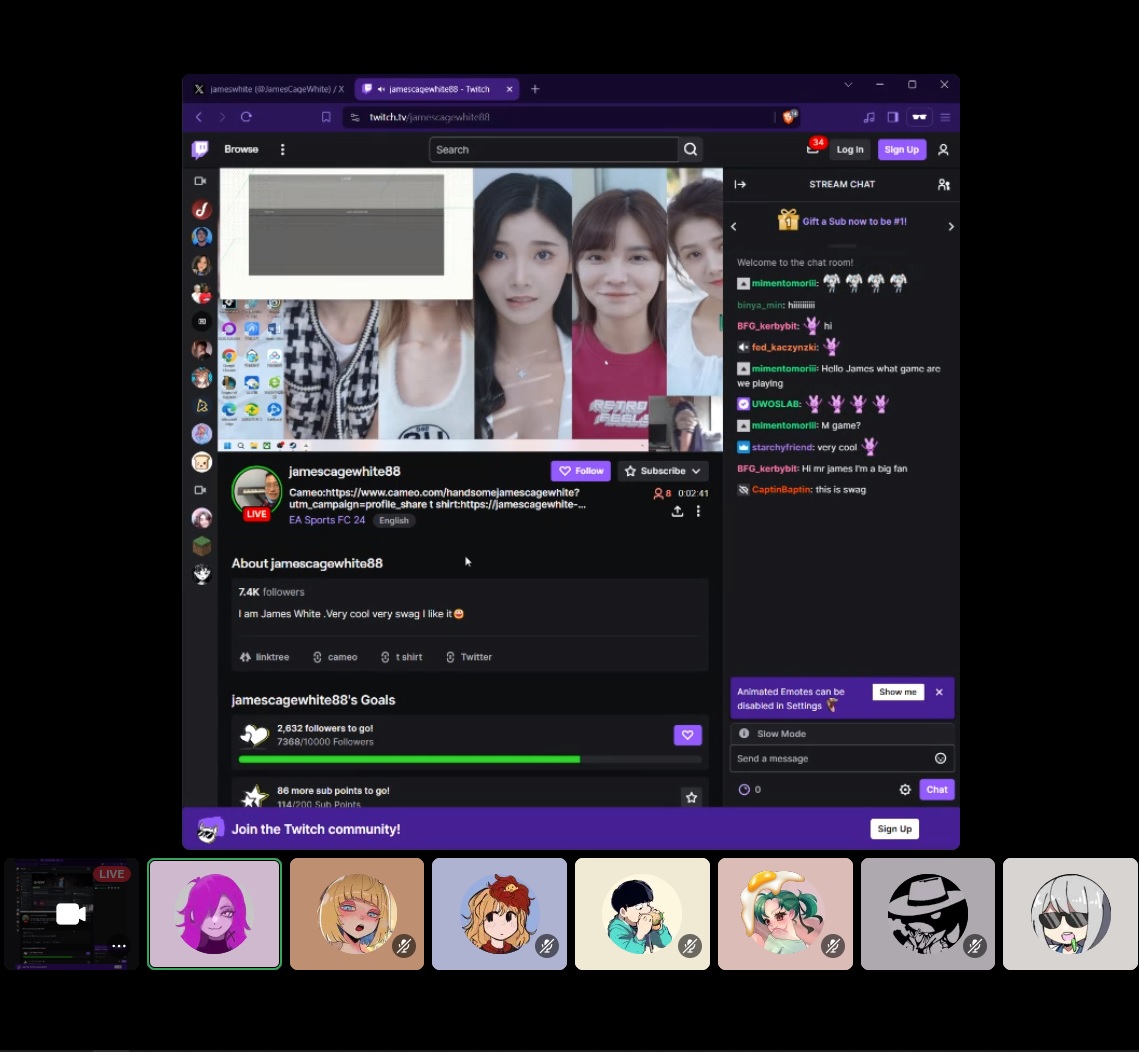This screenshot has height=1052, width=1139.
Task: Click sub points goal star button
Action: pos(692,797)
